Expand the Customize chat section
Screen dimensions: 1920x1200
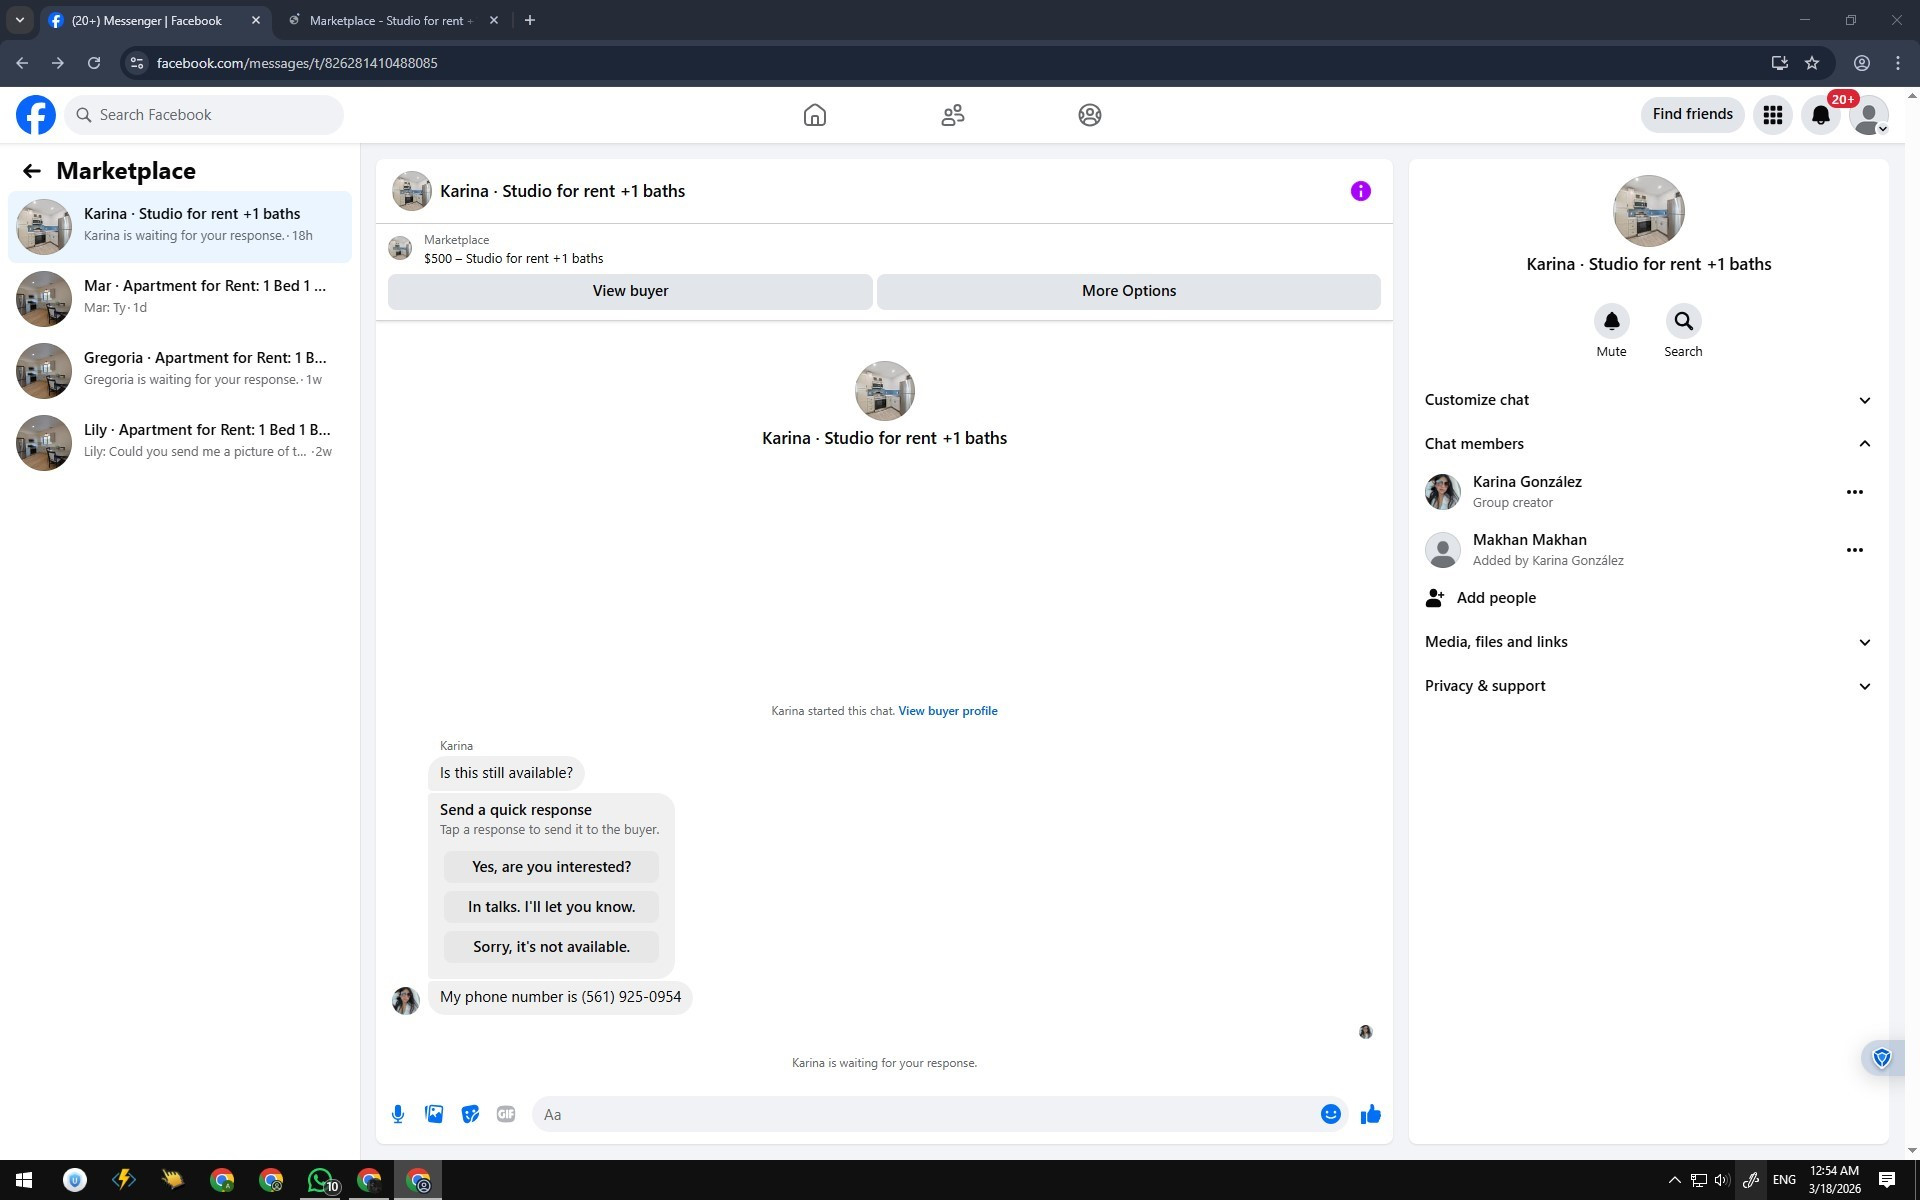point(1649,400)
